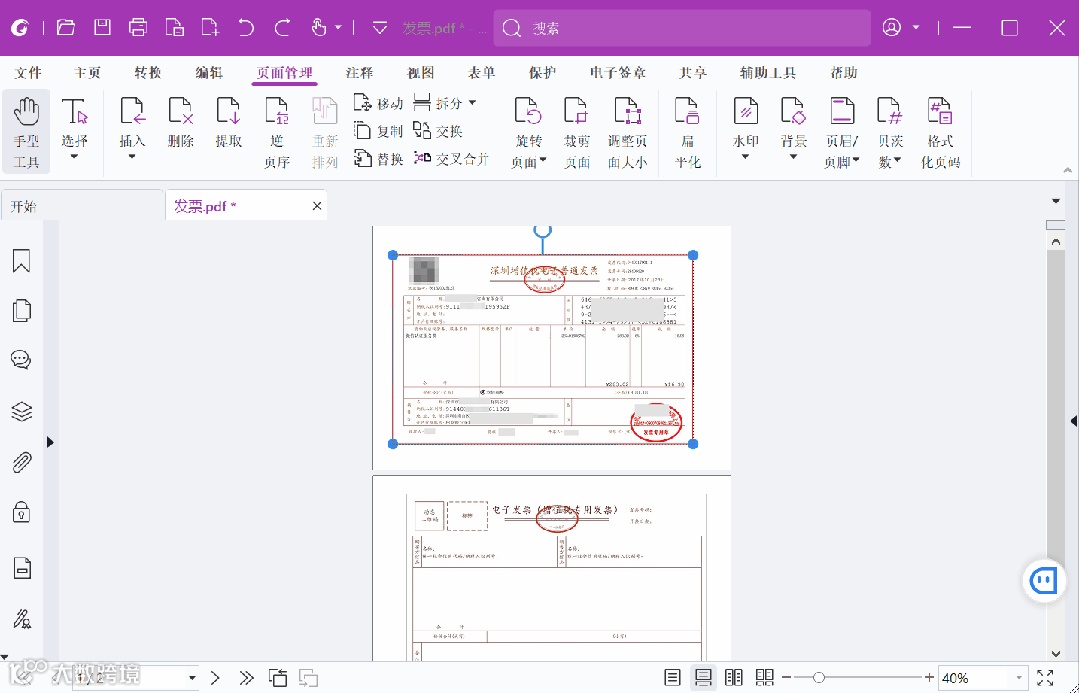Screen dimensions: 1079x693
Task: Undo the last action
Action: click(246, 28)
